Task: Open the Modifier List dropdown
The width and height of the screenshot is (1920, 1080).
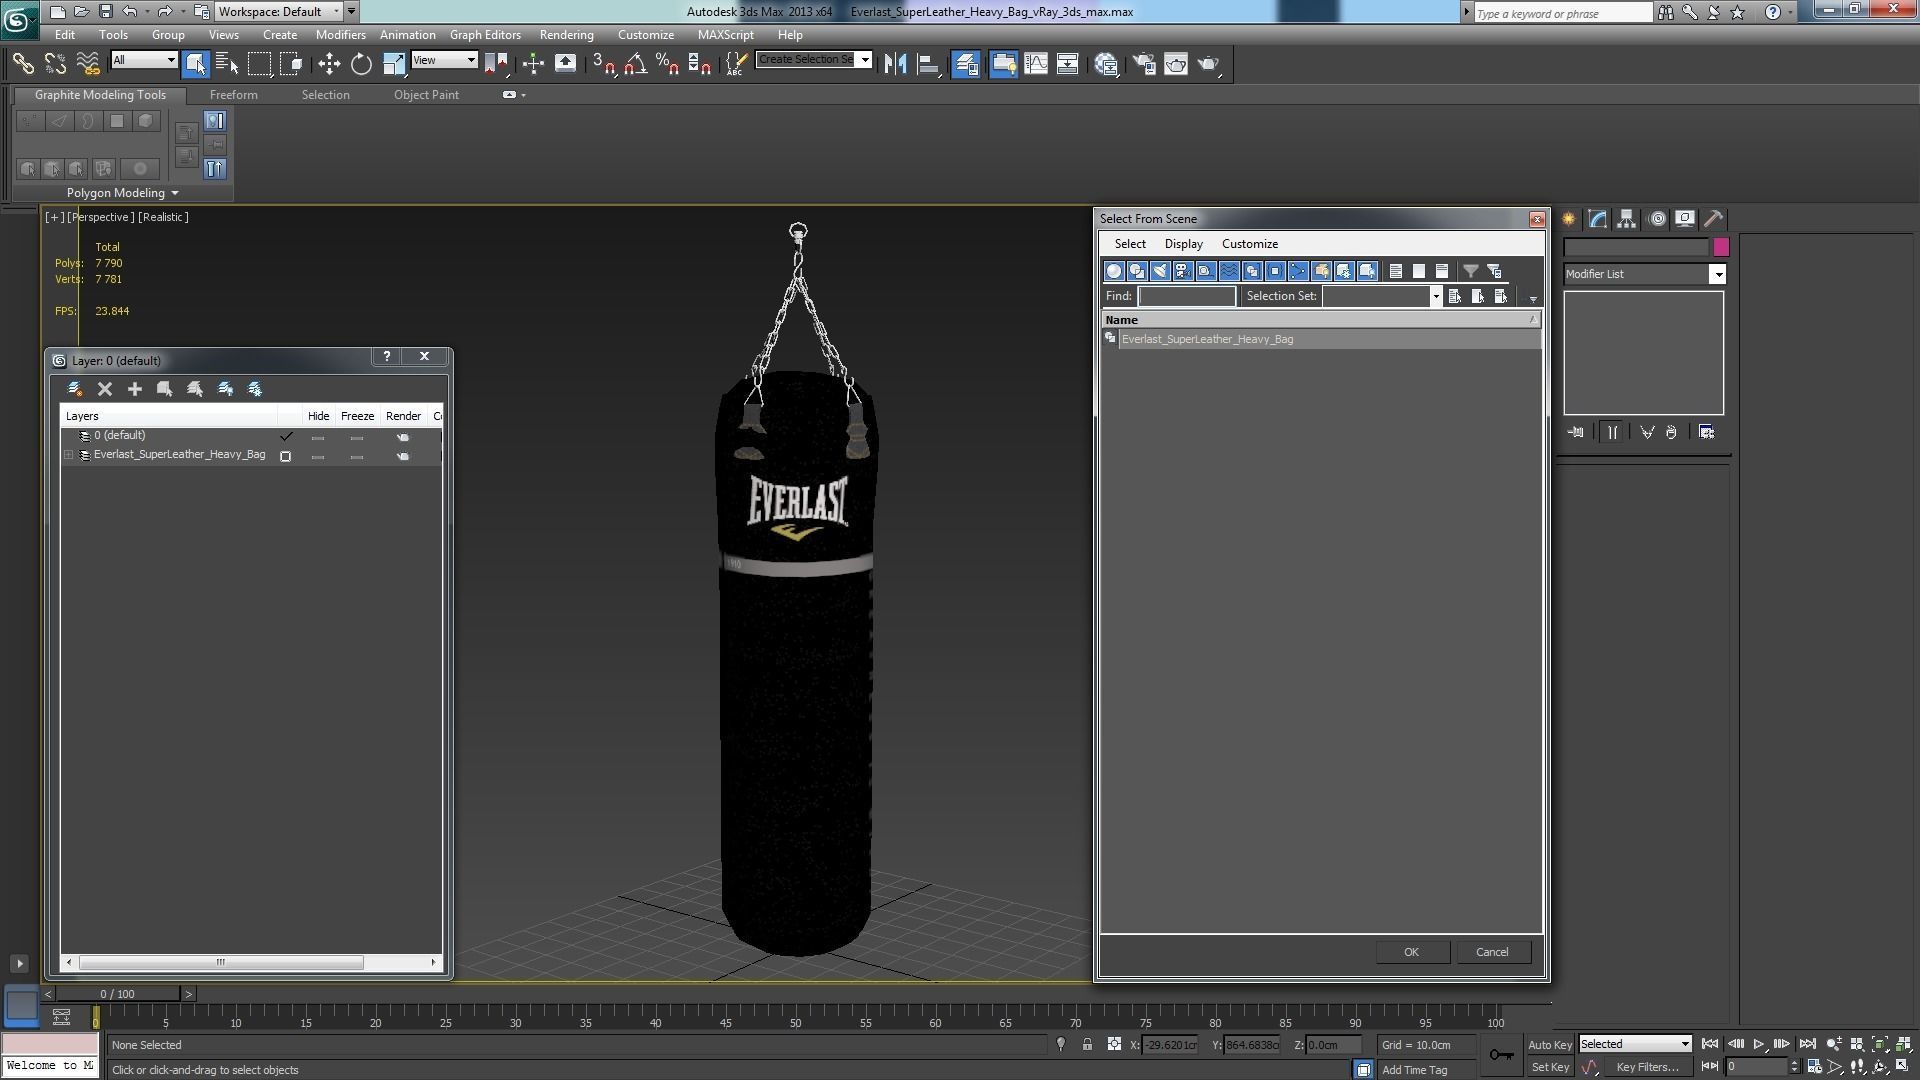Action: click(x=1717, y=274)
